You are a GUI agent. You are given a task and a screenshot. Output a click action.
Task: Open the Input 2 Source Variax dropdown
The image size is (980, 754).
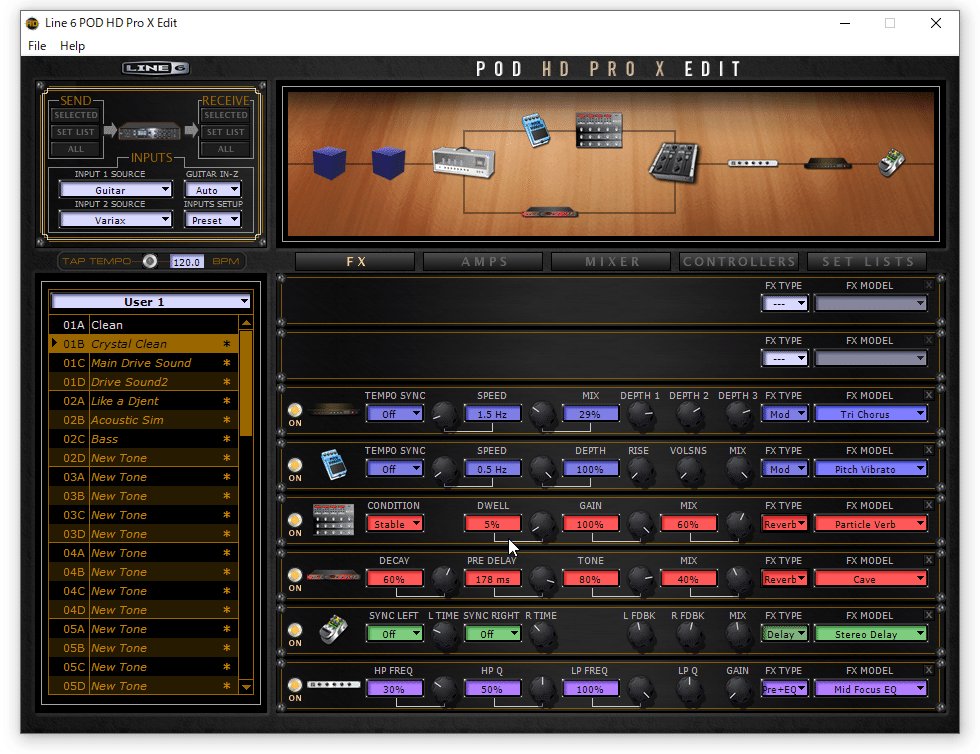(x=116, y=219)
